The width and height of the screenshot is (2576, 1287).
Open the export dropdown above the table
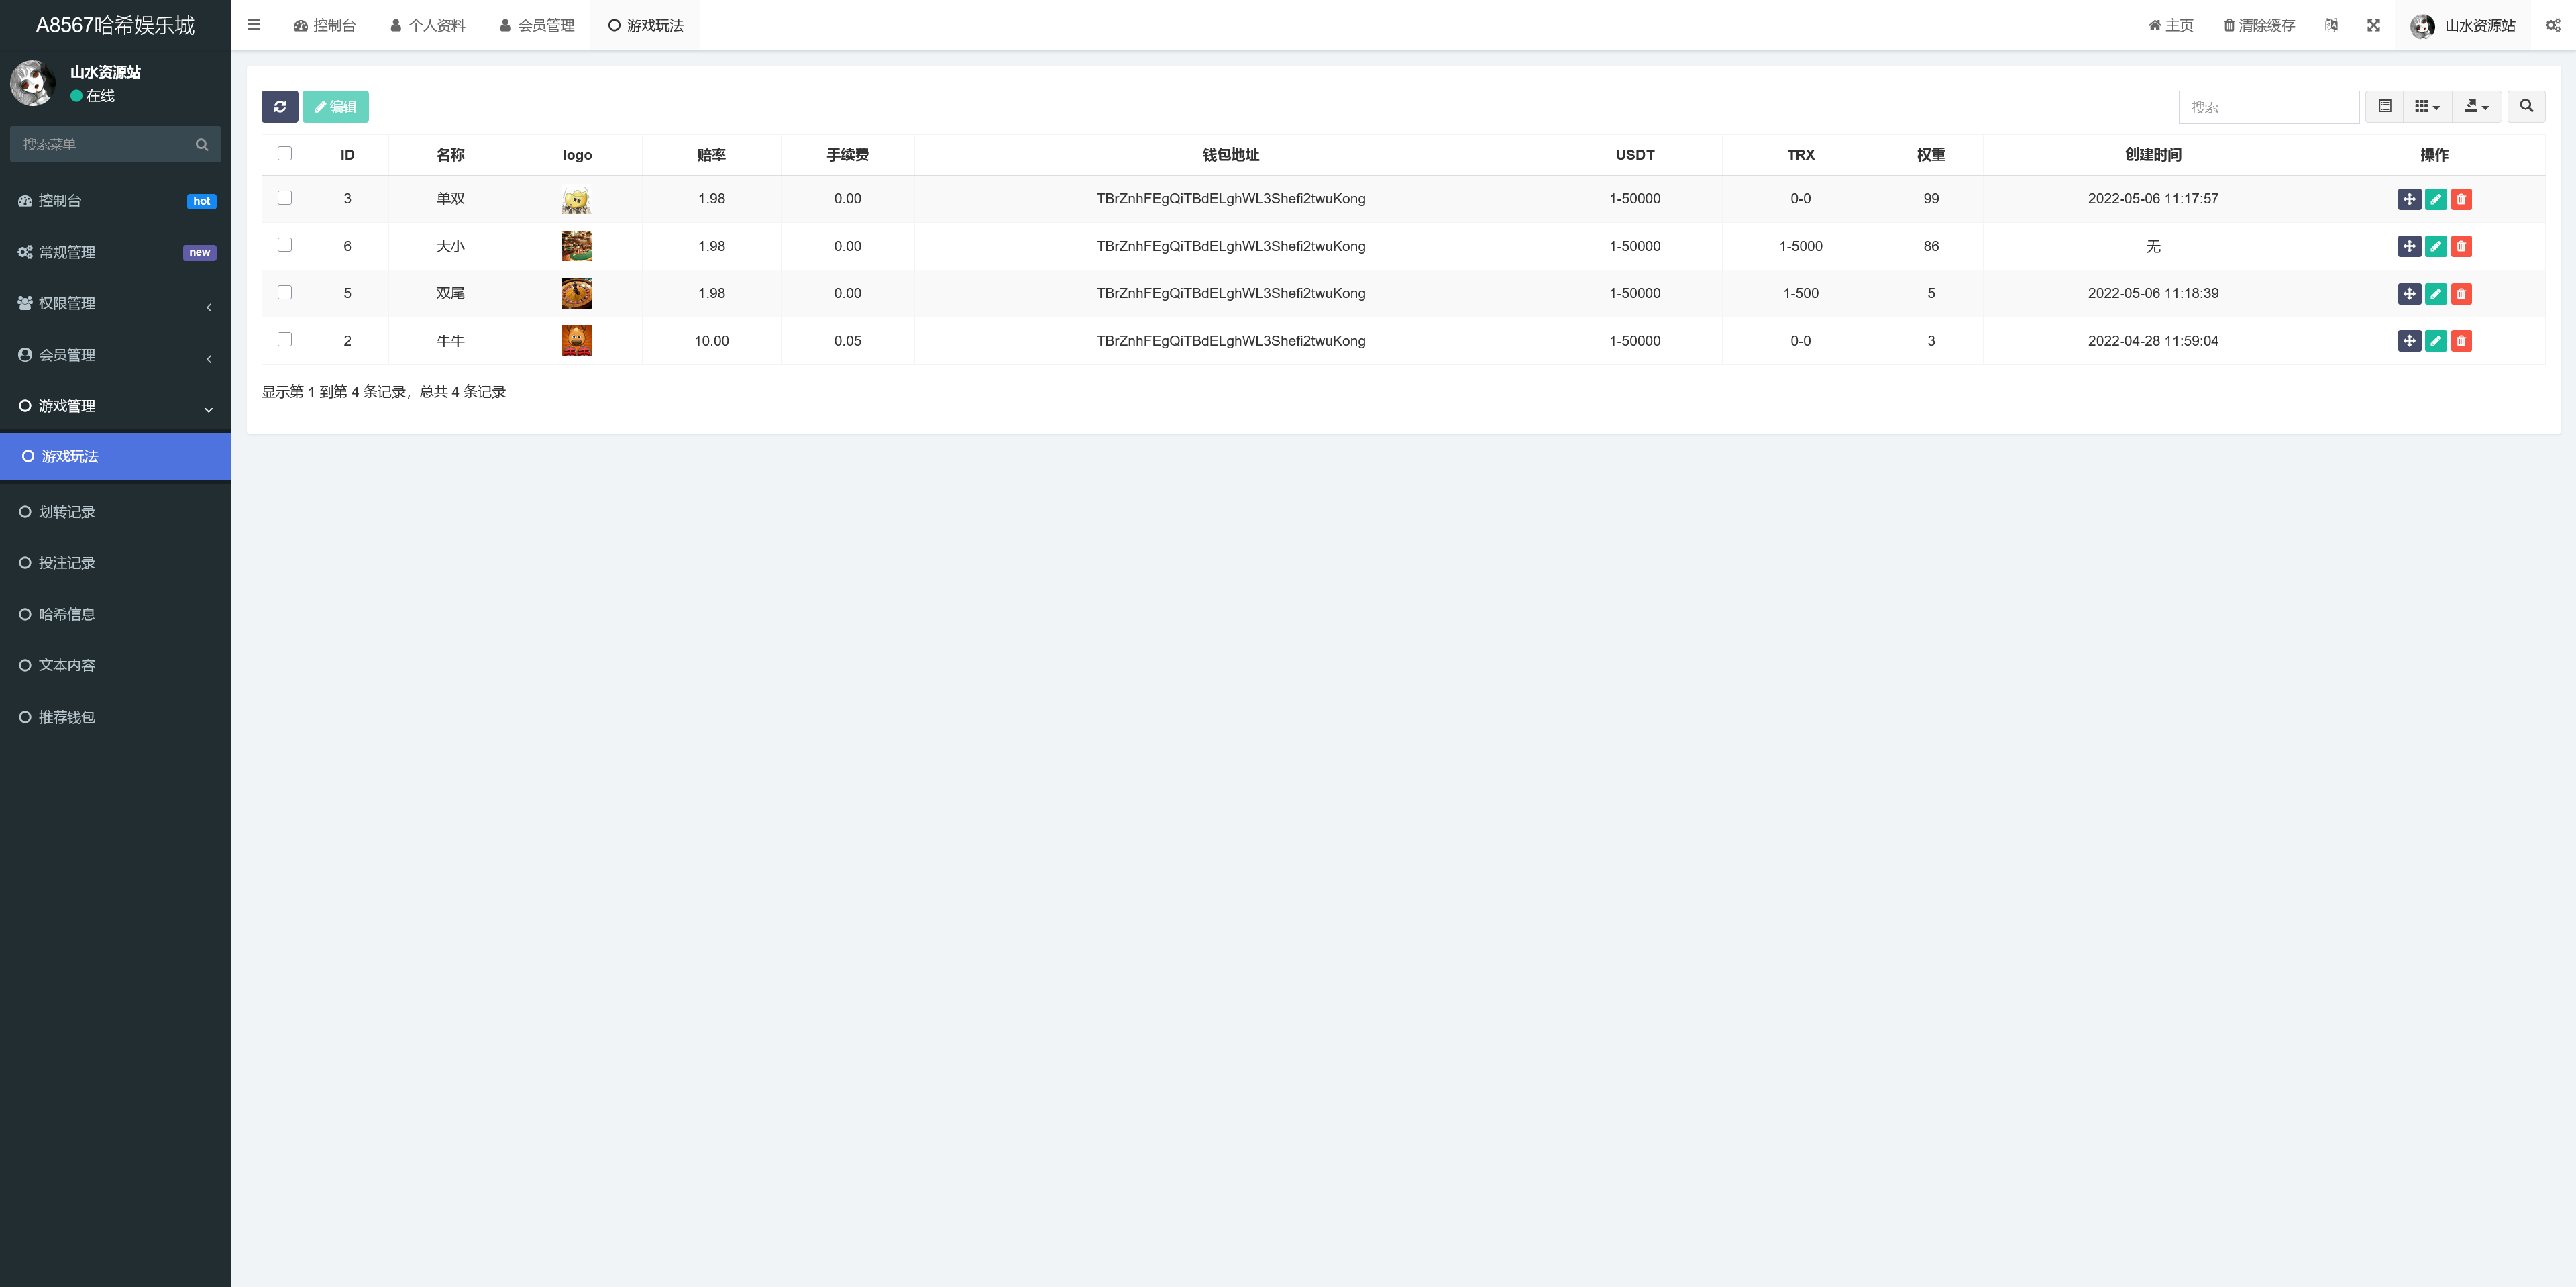2477,107
